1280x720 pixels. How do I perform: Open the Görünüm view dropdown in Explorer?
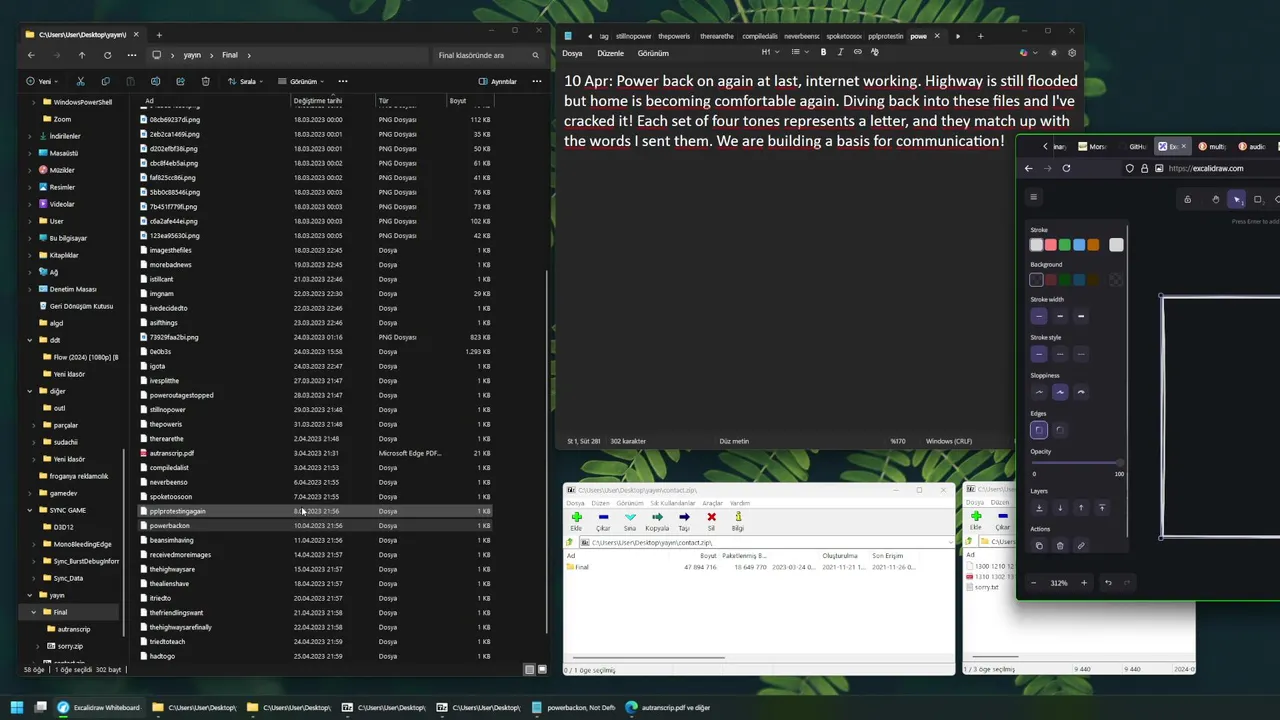click(302, 81)
